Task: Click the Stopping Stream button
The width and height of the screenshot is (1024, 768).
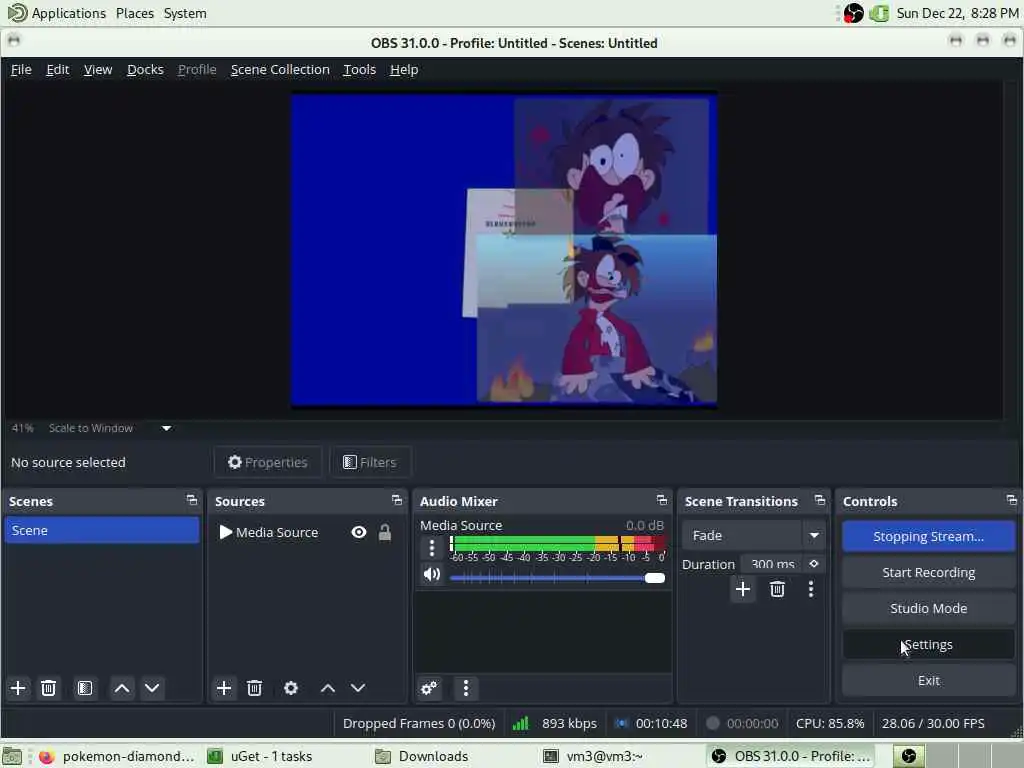Action: tap(928, 536)
